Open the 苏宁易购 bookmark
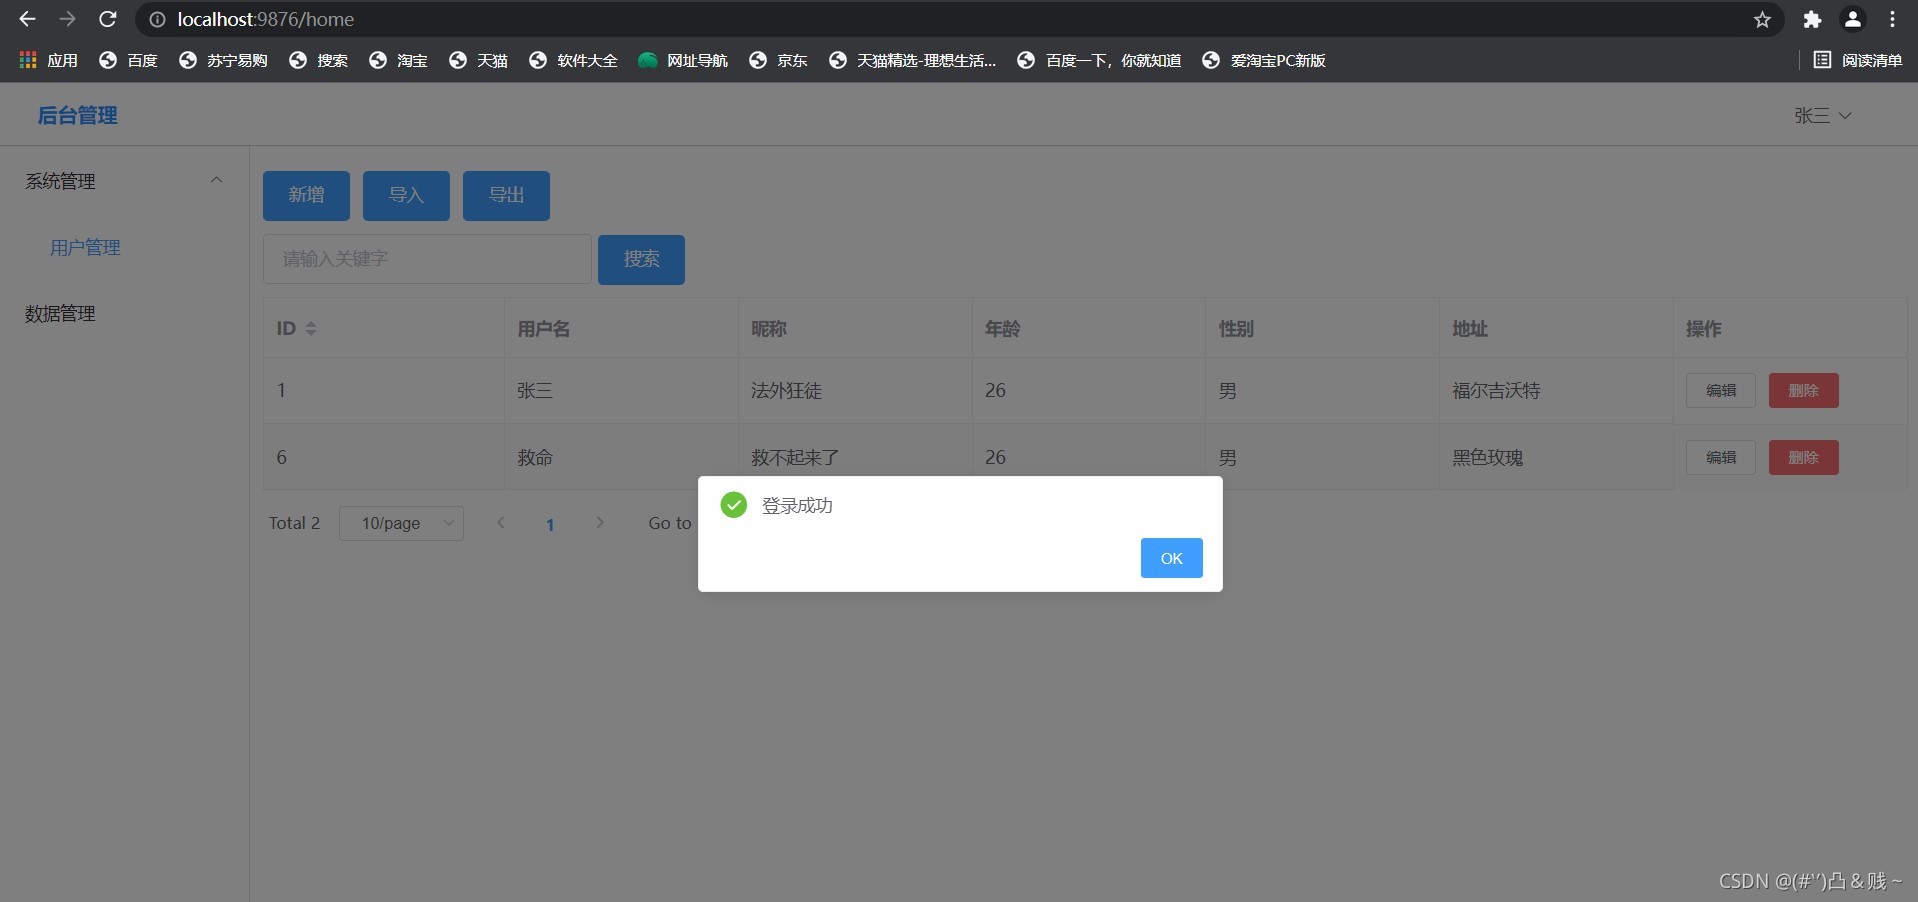Image resolution: width=1918 pixels, height=902 pixels. point(223,61)
